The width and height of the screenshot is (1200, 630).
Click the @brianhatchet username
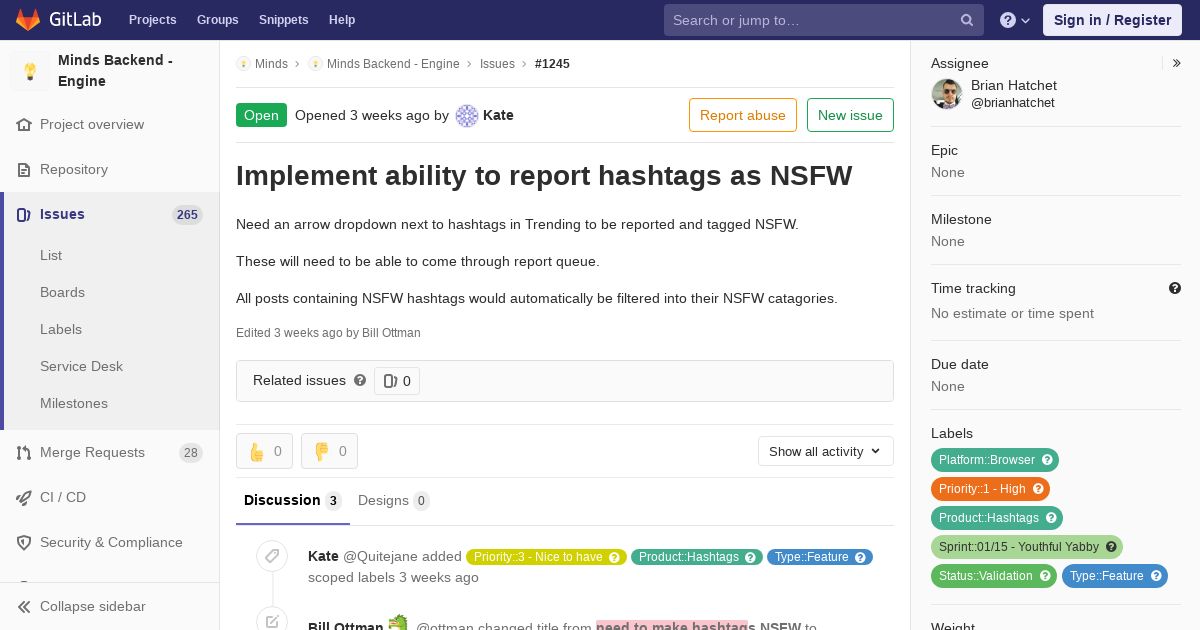click(x=1013, y=103)
